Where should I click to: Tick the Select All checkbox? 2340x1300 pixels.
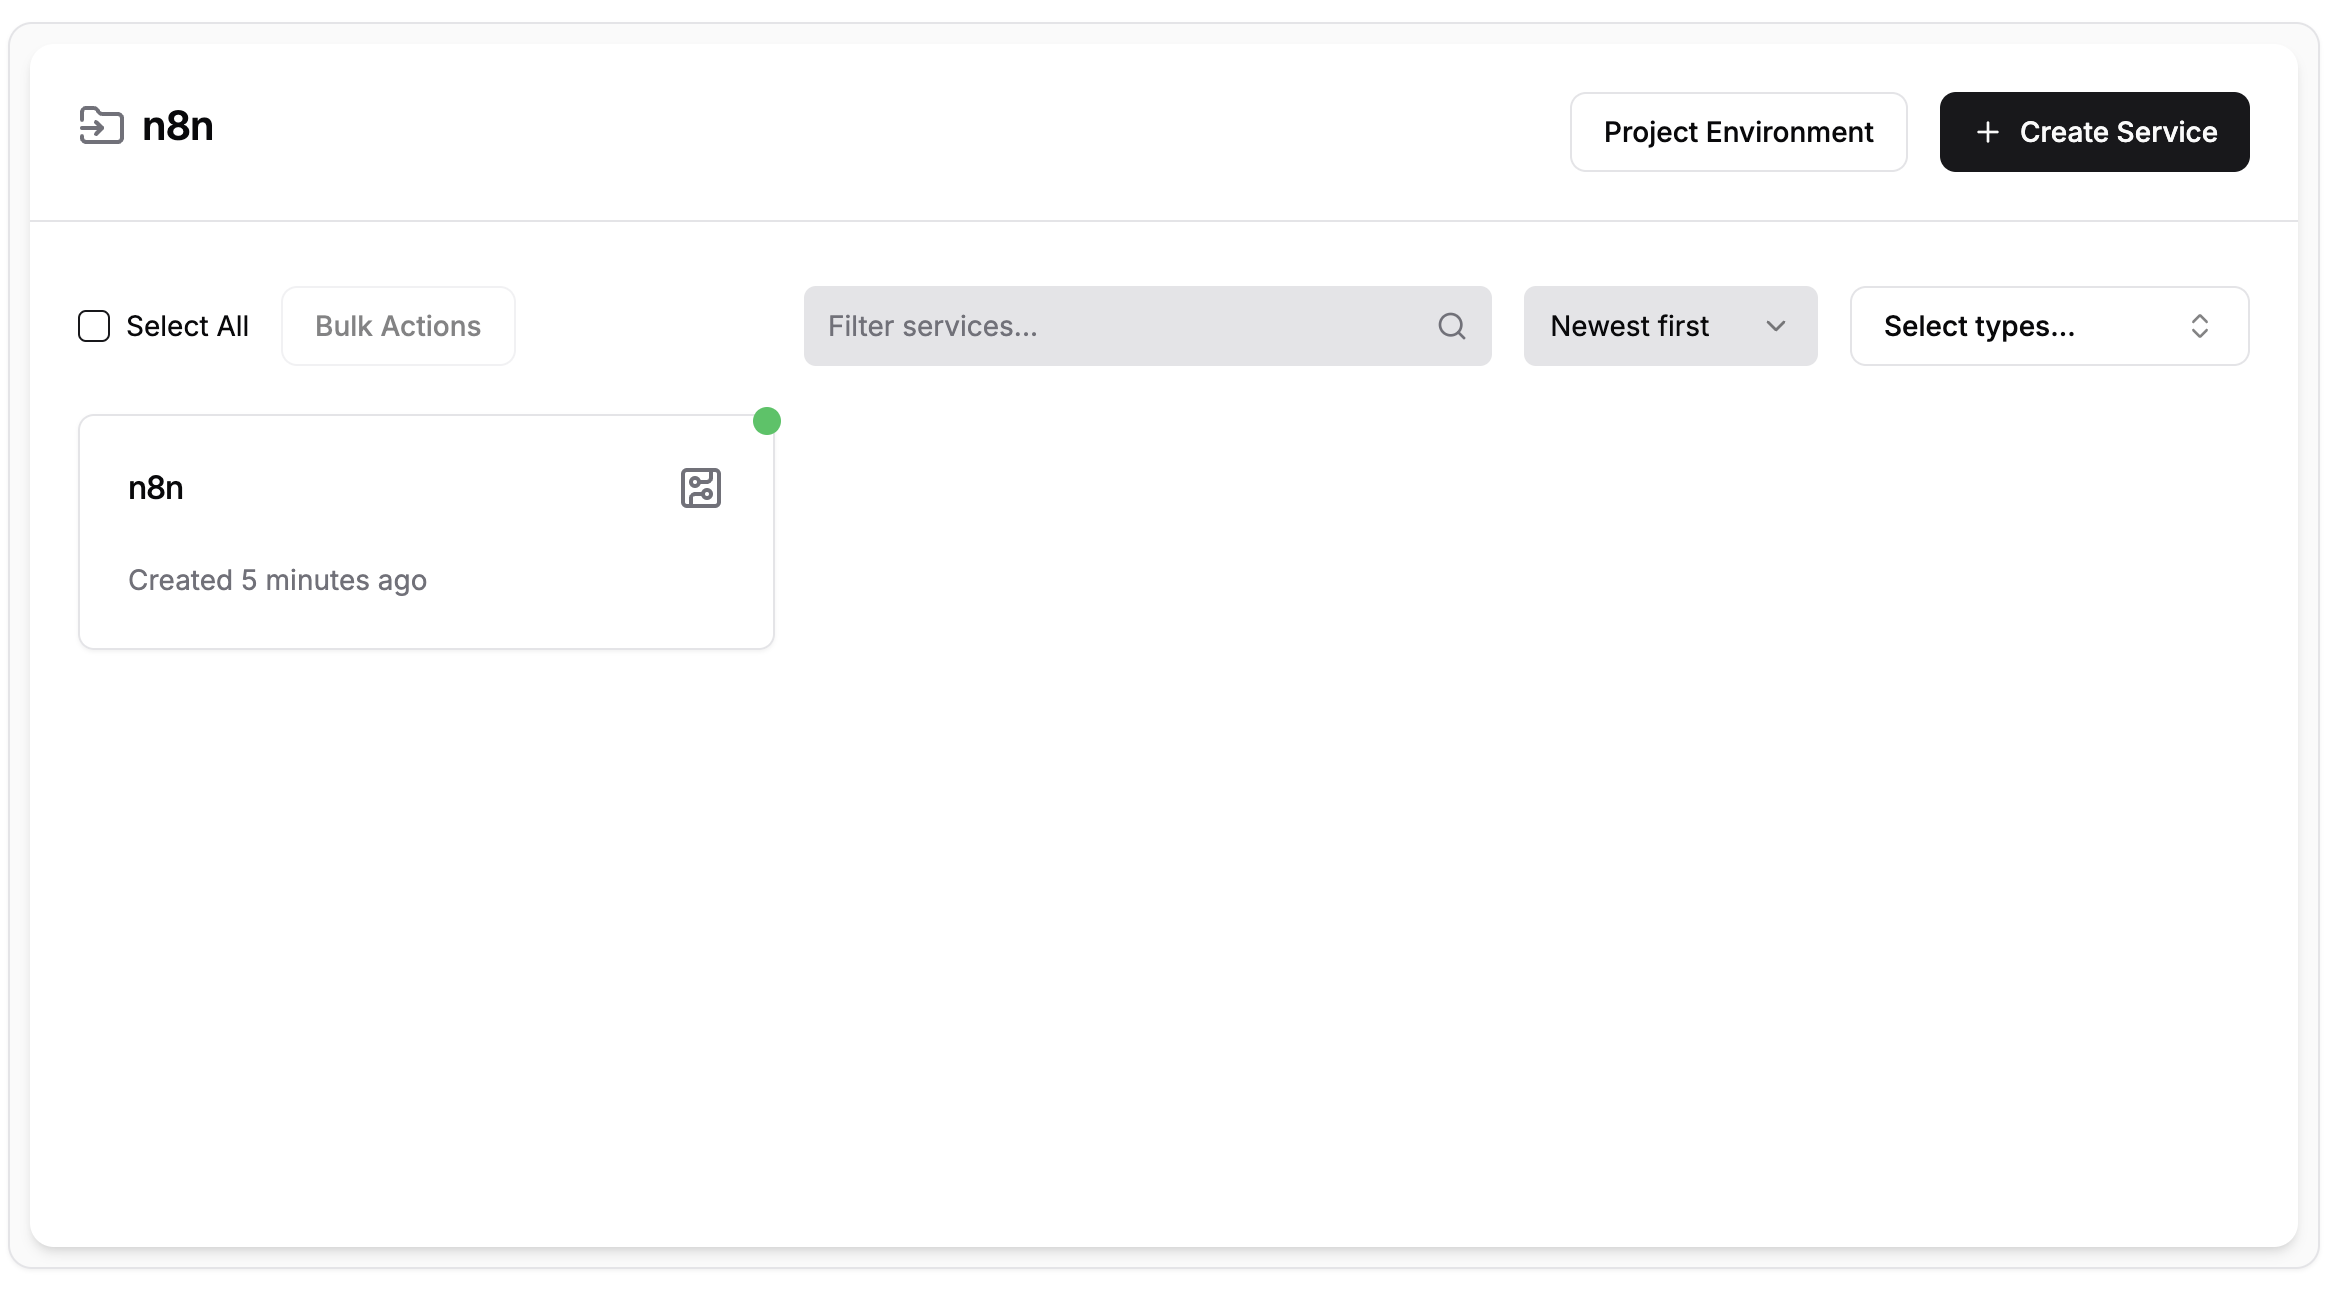pyautogui.click(x=94, y=326)
